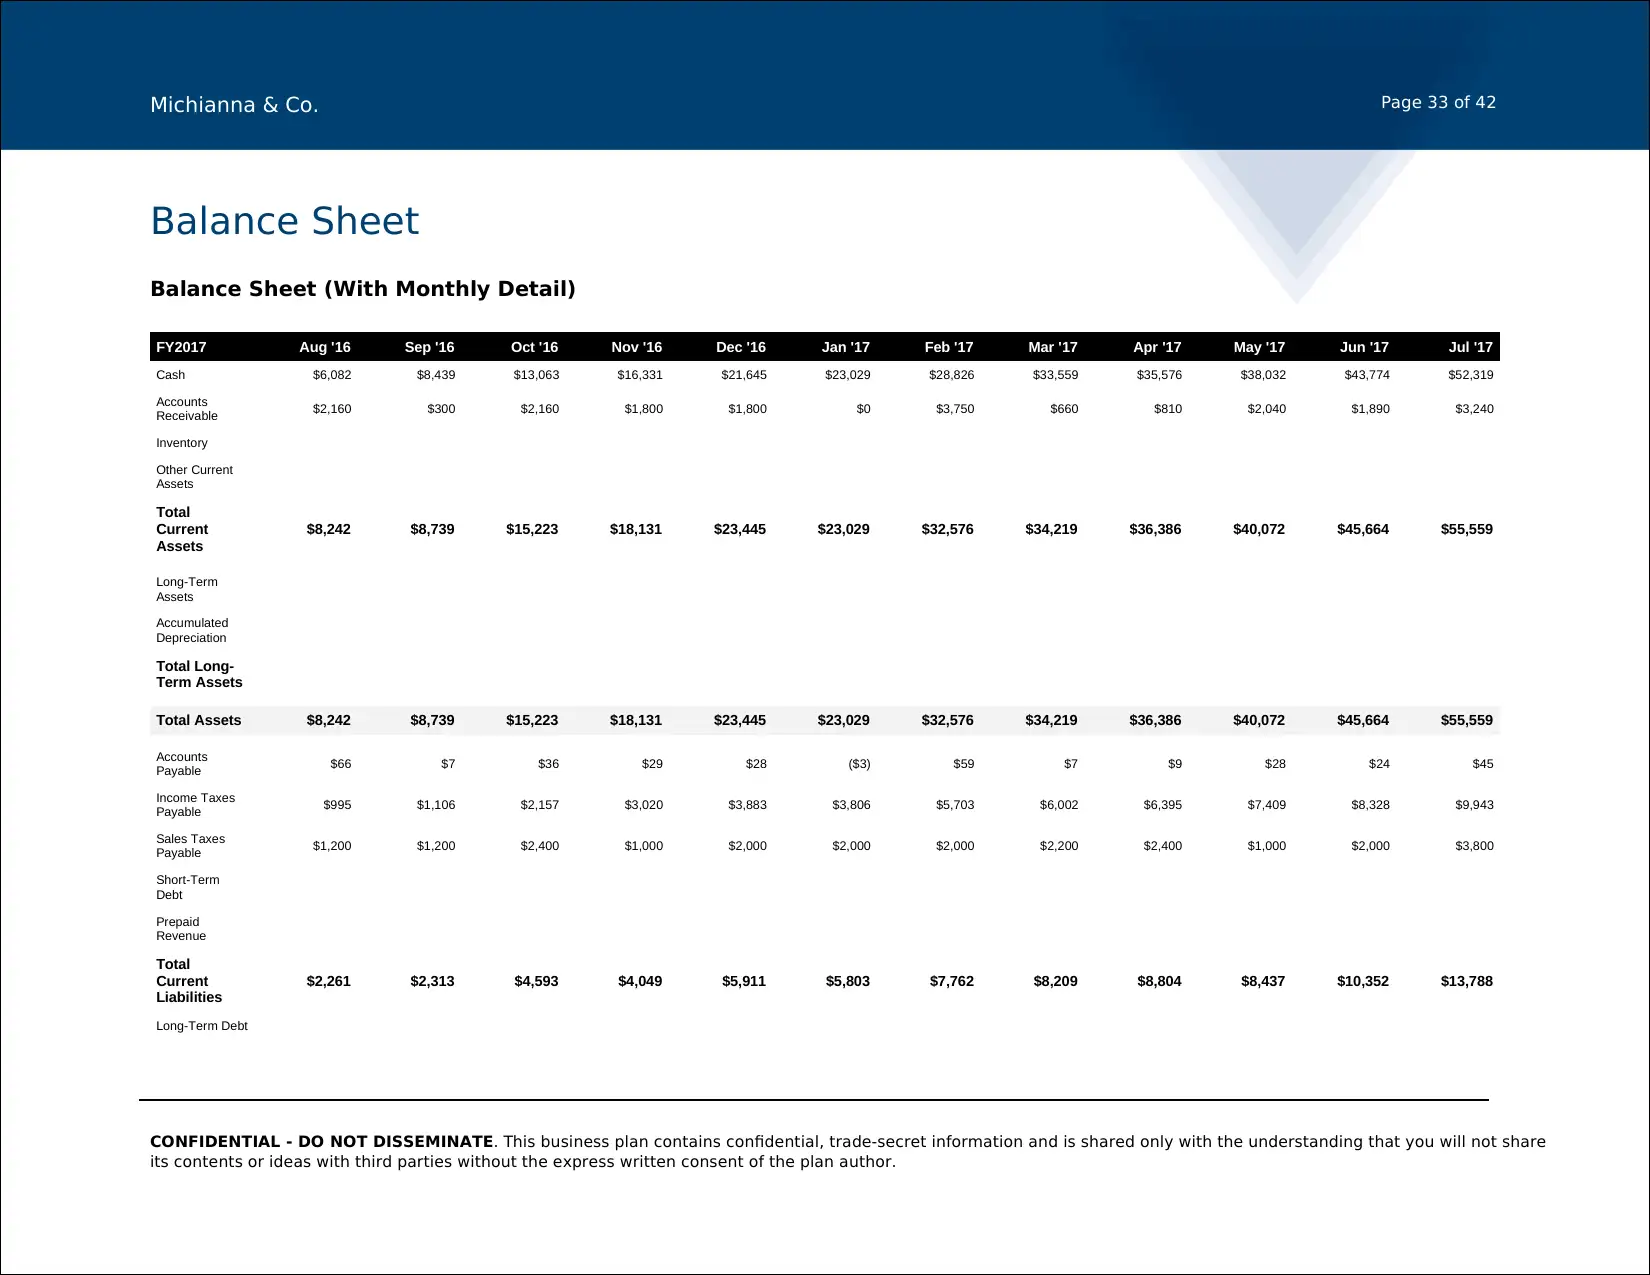Click the FY2017 column header
The image size is (1650, 1275).
[181, 347]
